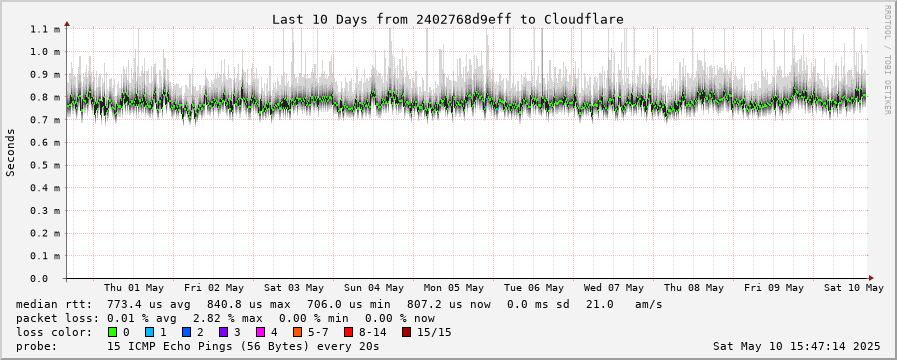This screenshot has height=360, width=897.
Task: Click the 'Sat 10 May' axis label
Action: (854, 288)
